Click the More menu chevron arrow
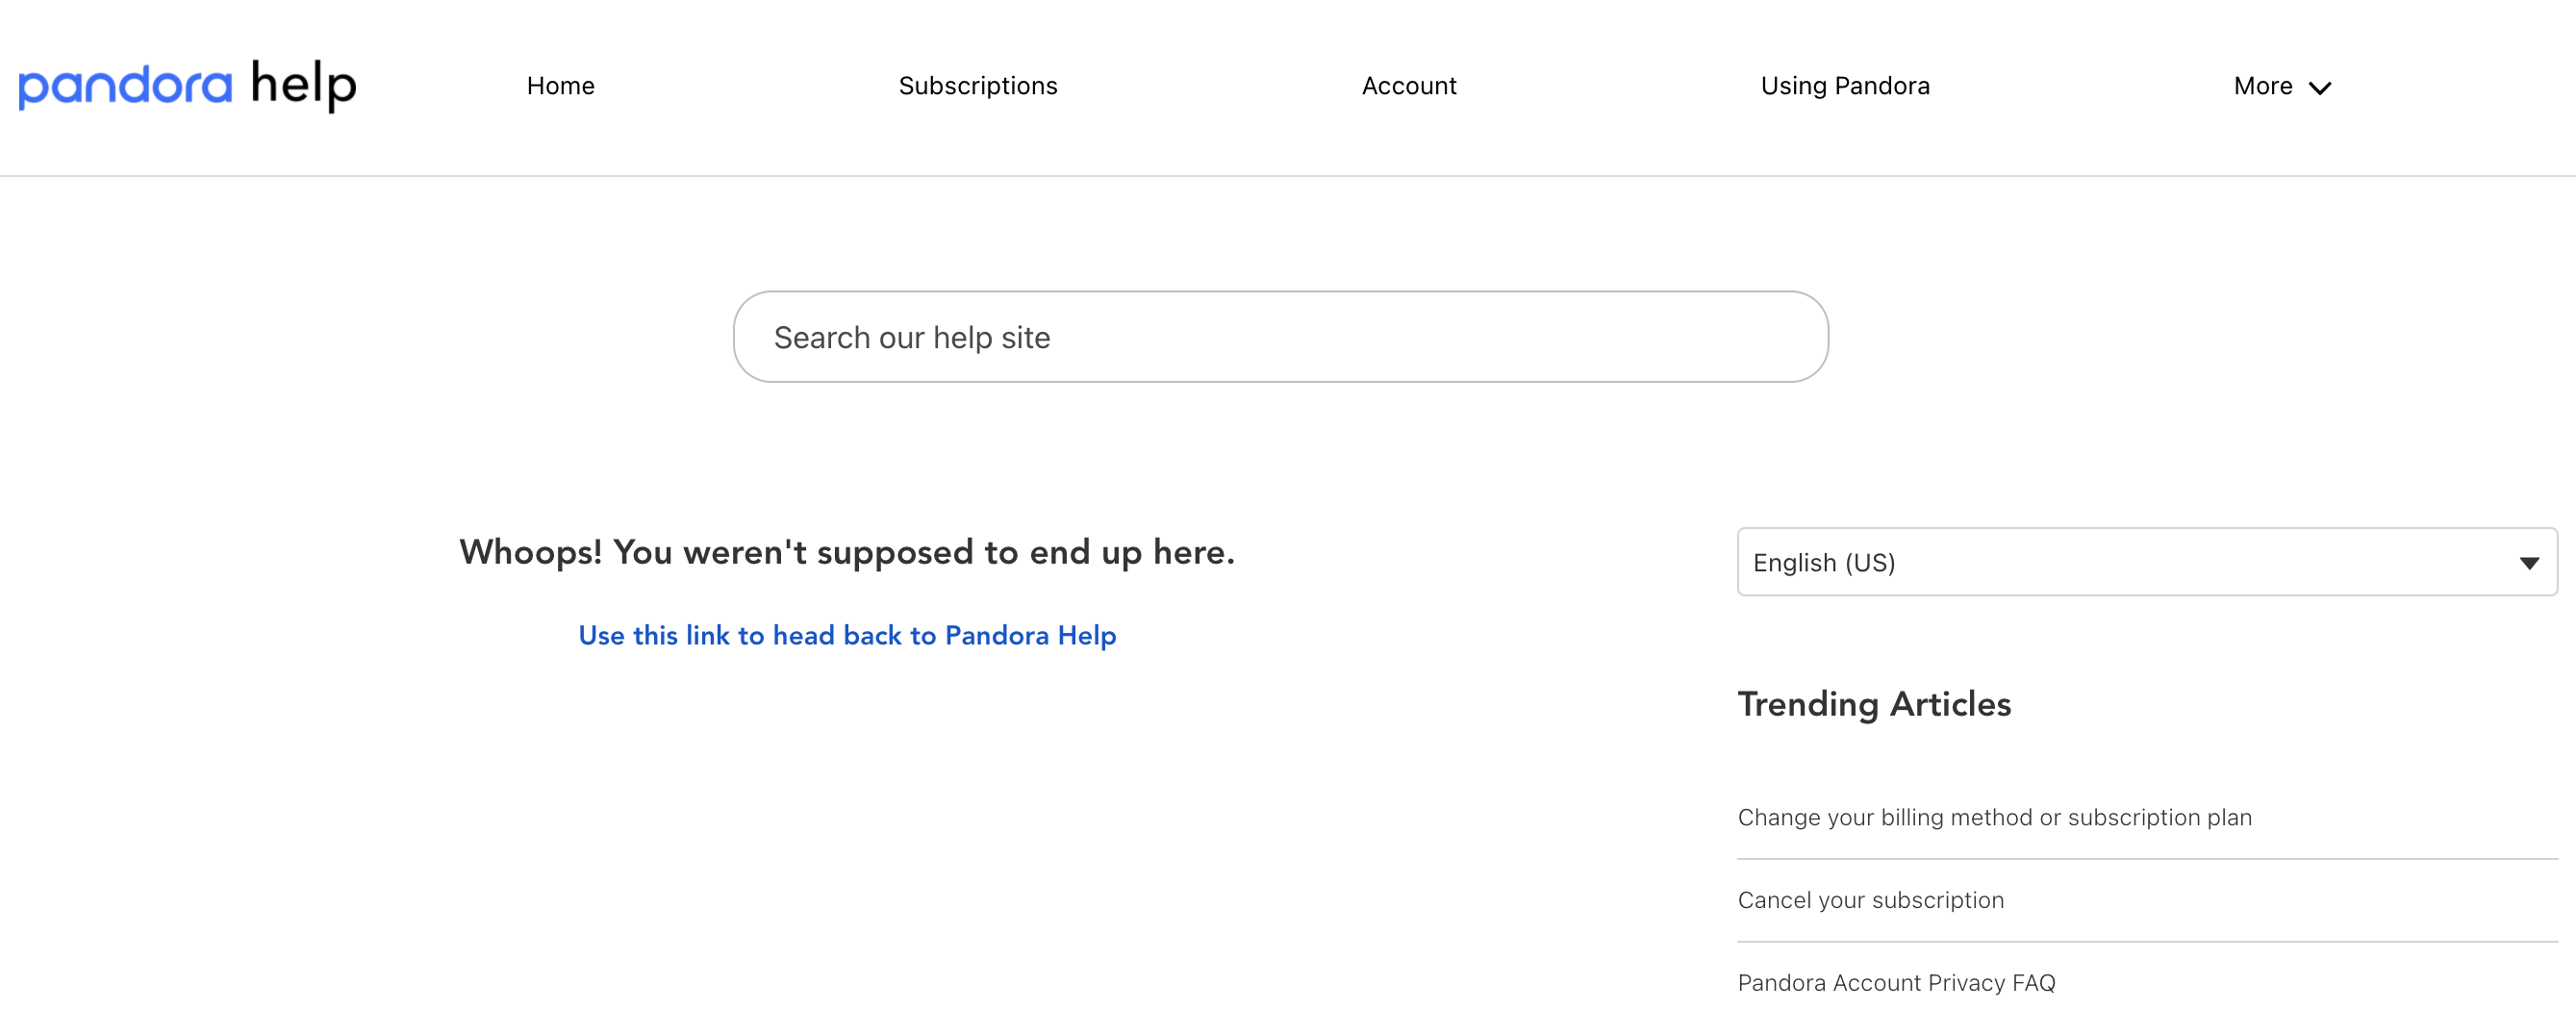This screenshot has height=1010, width=2576. tap(2321, 89)
